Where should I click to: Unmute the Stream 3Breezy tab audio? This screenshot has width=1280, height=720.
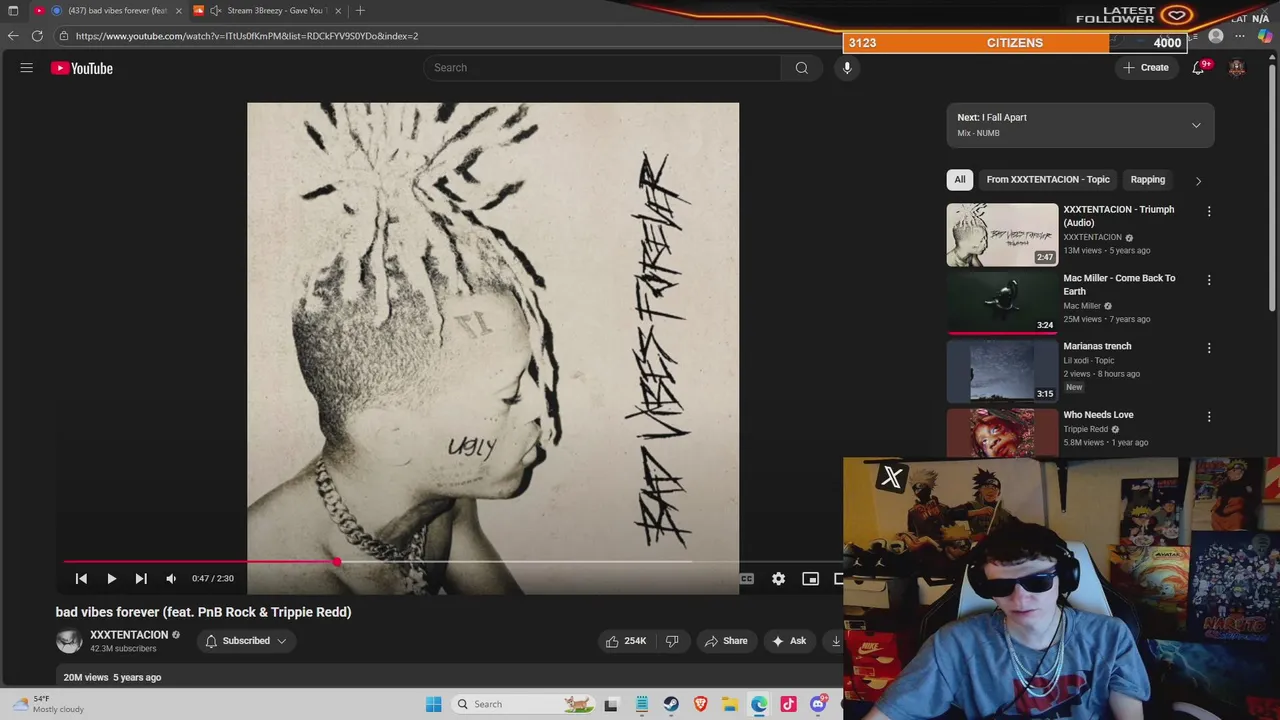pos(215,11)
